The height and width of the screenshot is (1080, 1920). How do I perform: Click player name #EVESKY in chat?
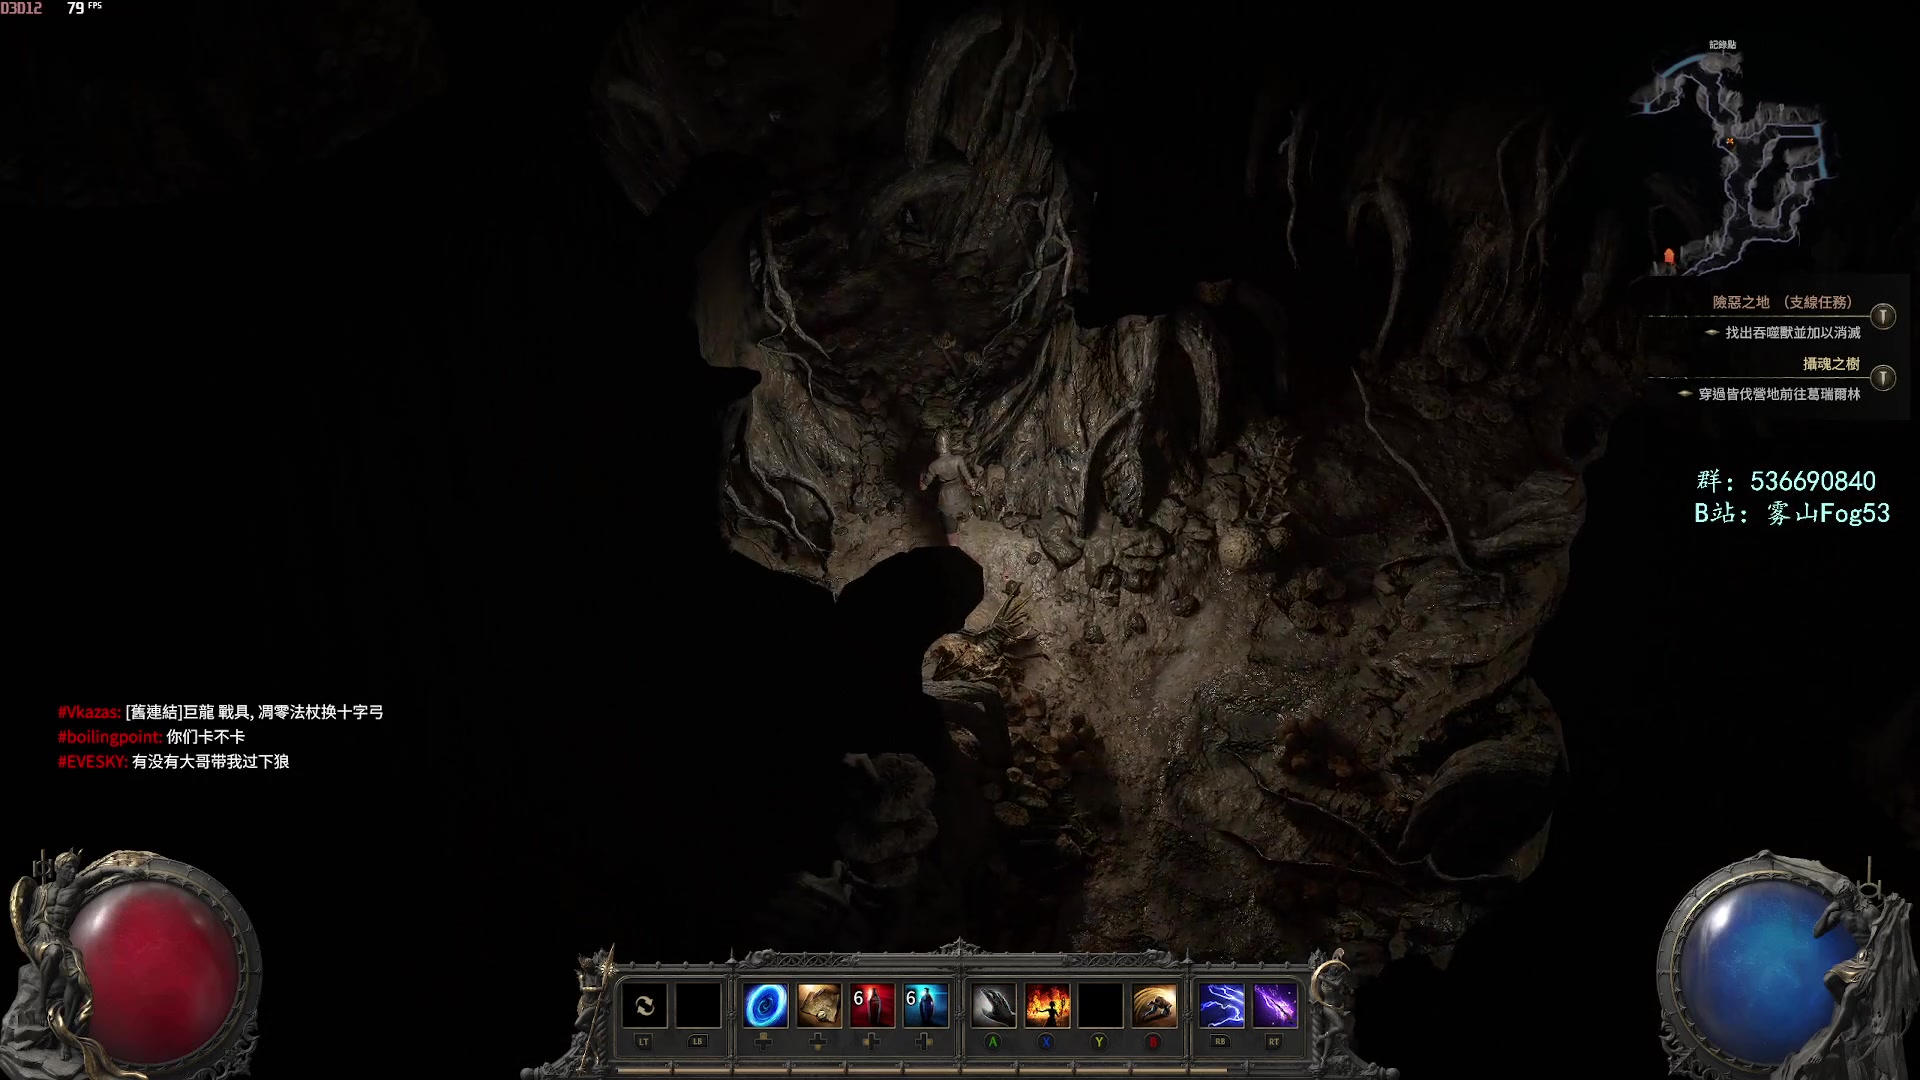tap(92, 762)
